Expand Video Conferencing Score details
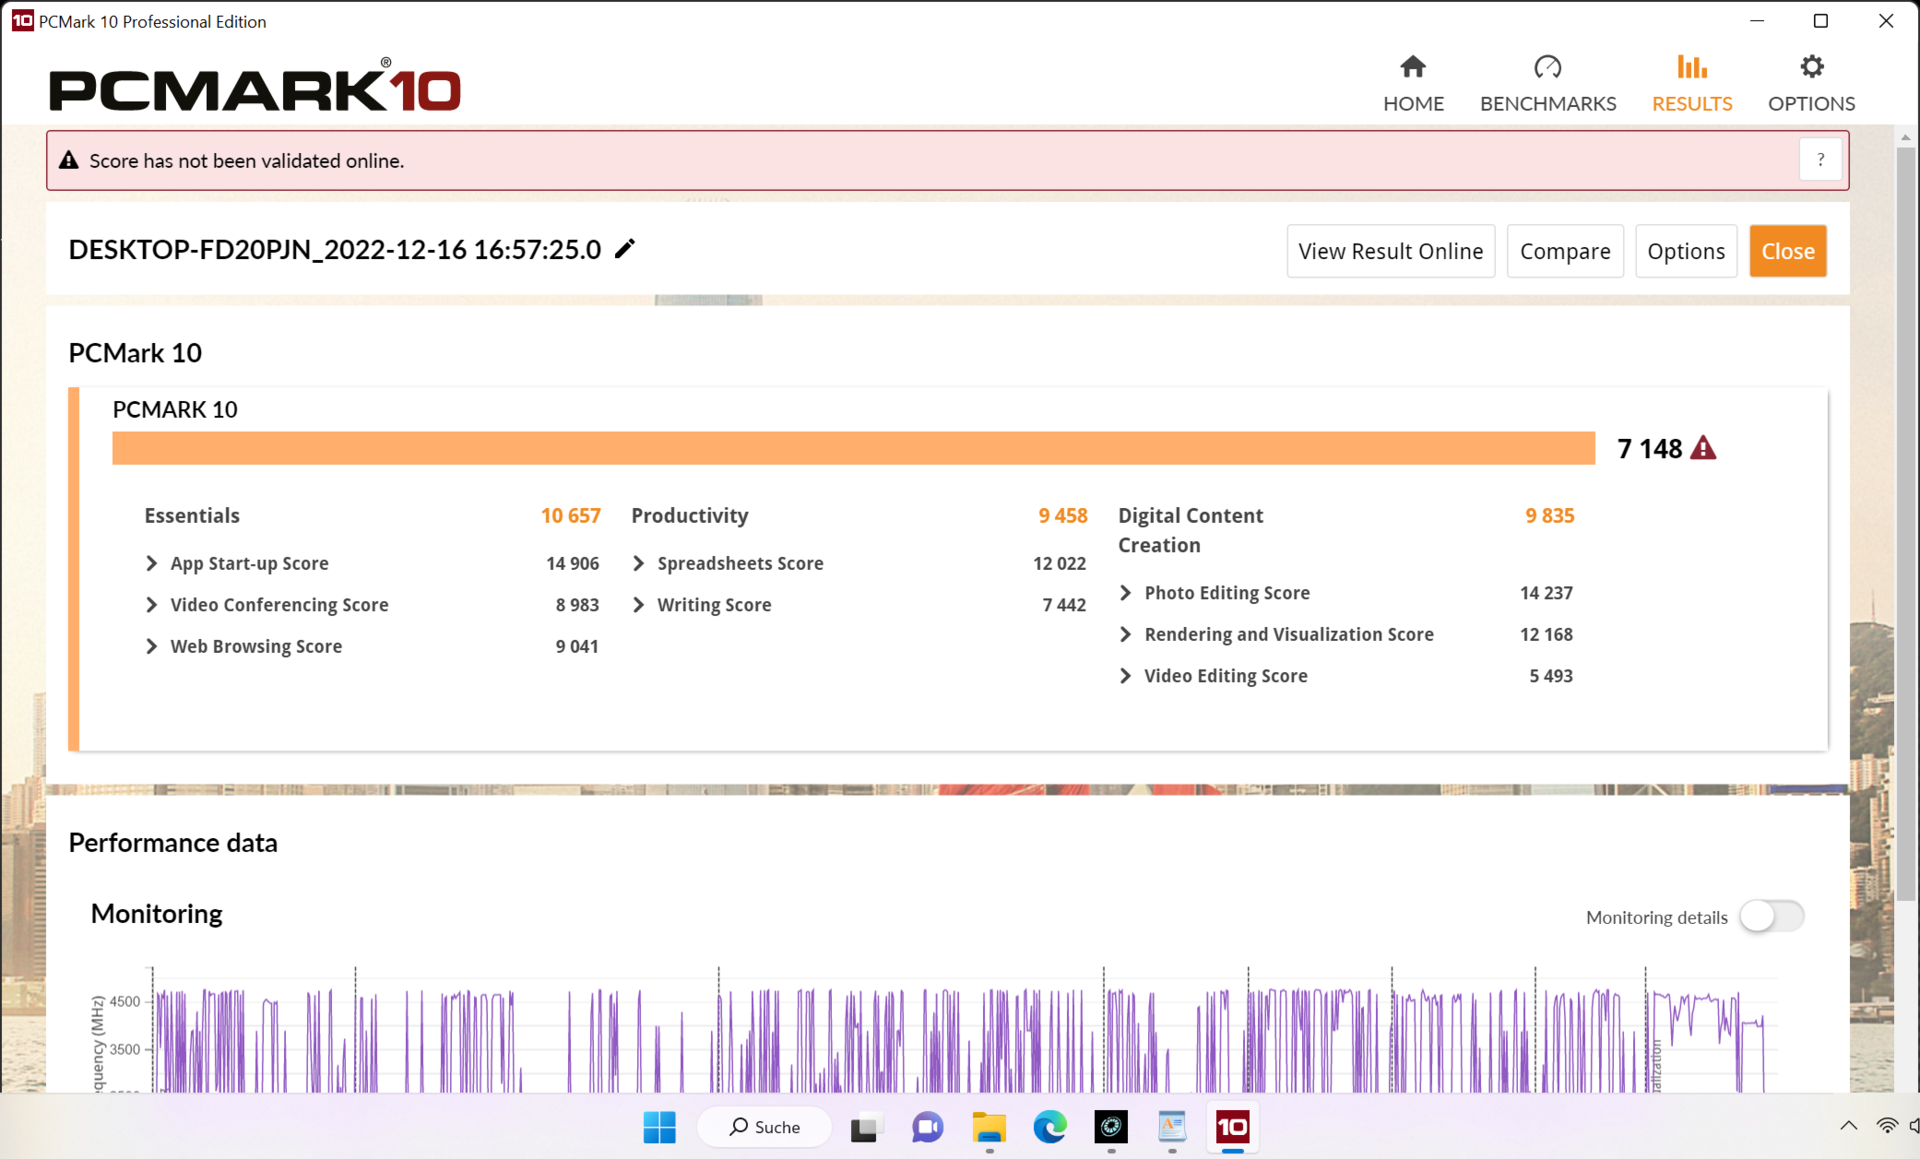Screen dimensions: 1920x1159 (152, 605)
